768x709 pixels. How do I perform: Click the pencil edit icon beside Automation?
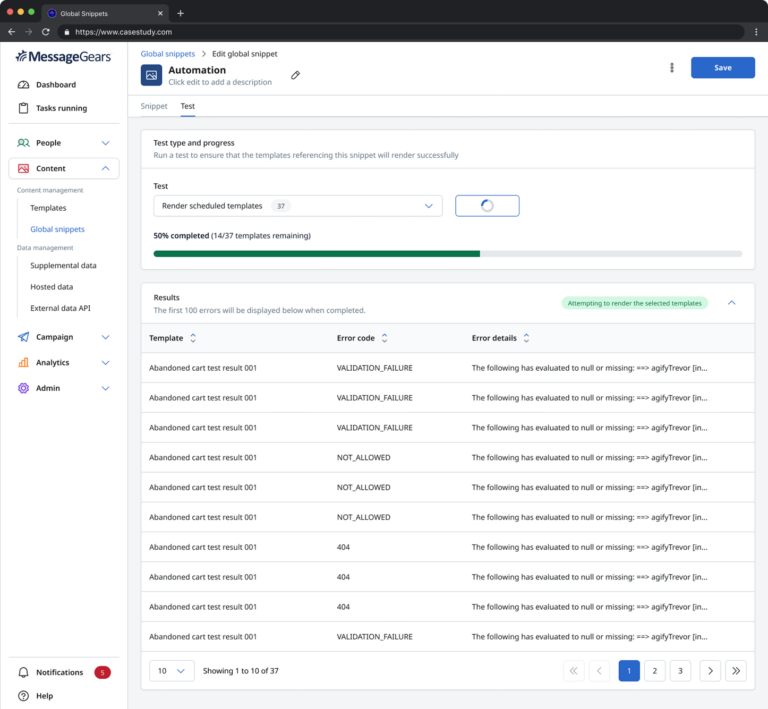(x=295, y=75)
